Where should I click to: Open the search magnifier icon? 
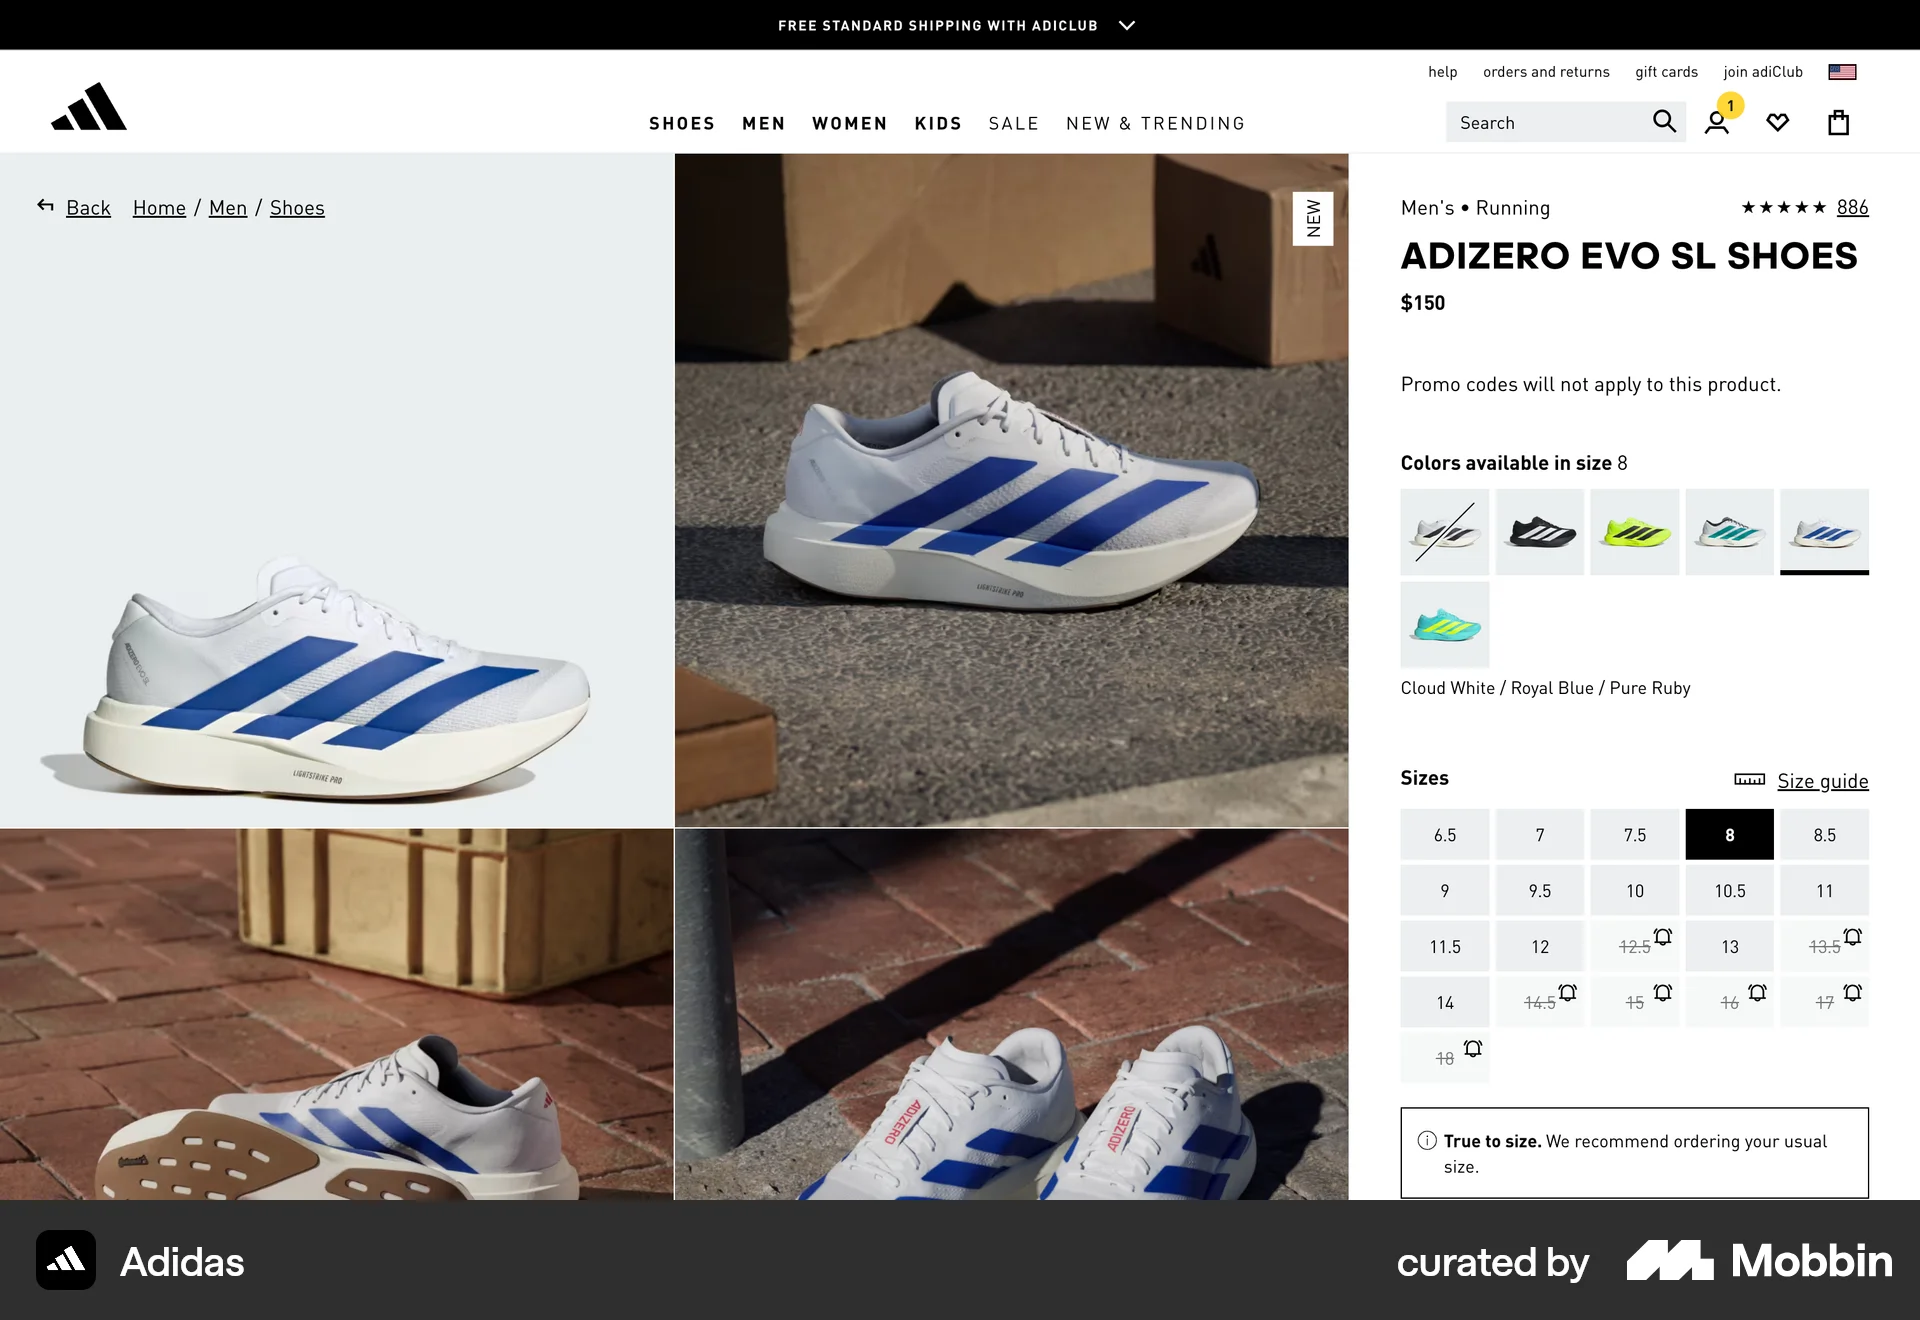(x=1664, y=121)
